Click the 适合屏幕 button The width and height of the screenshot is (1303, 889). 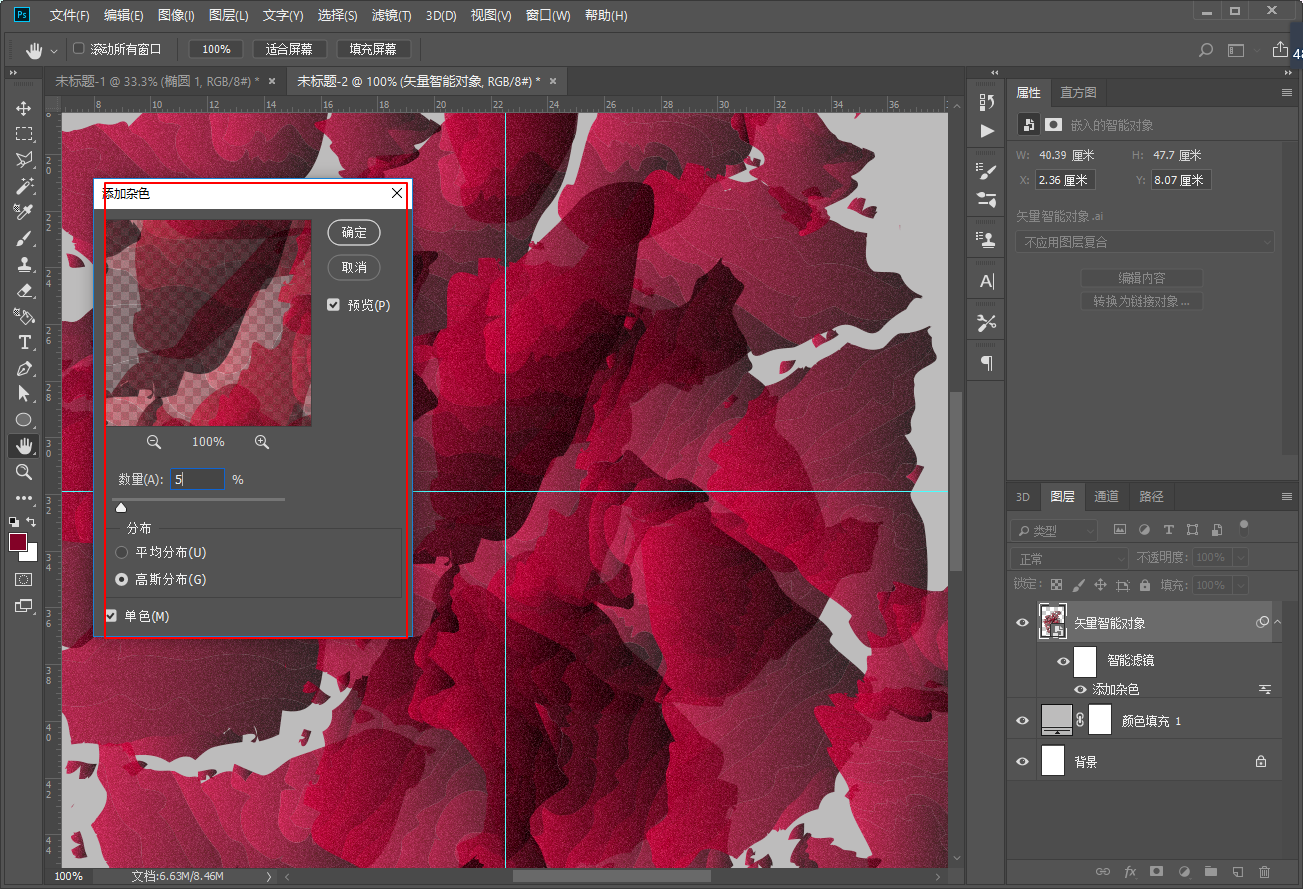click(289, 49)
